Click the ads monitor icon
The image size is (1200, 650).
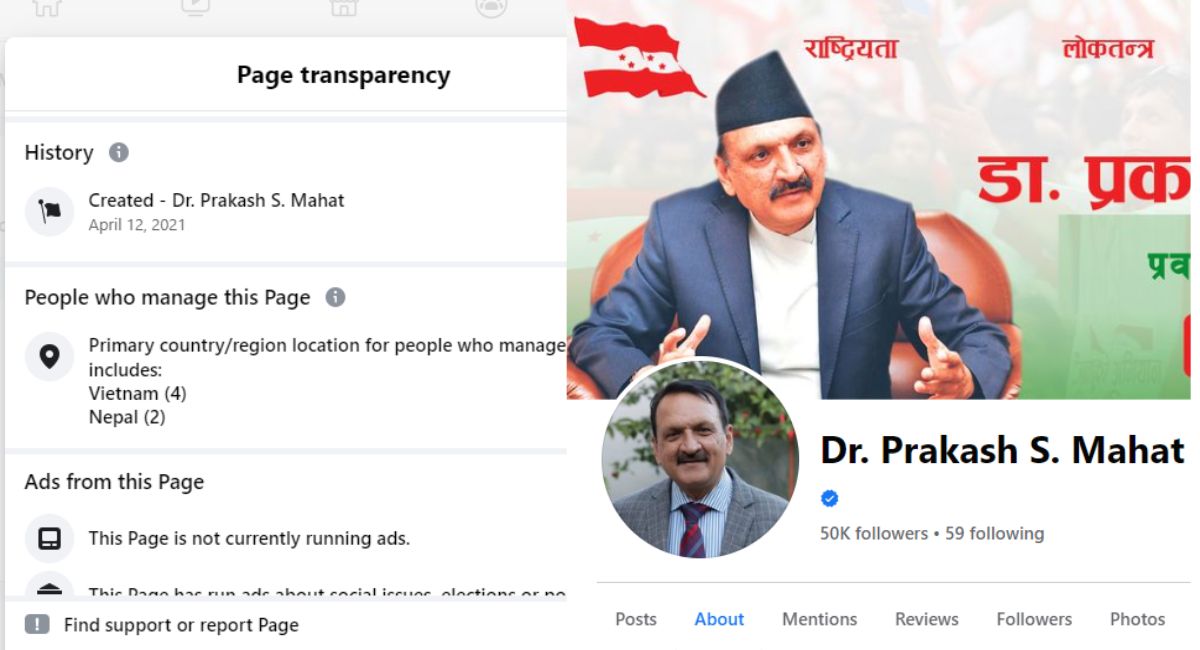[x=49, y=538]
